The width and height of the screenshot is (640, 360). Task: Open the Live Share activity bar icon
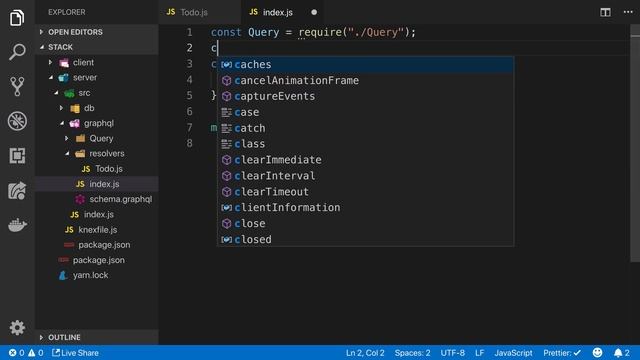pyautogui.click(x=17, y=191)
